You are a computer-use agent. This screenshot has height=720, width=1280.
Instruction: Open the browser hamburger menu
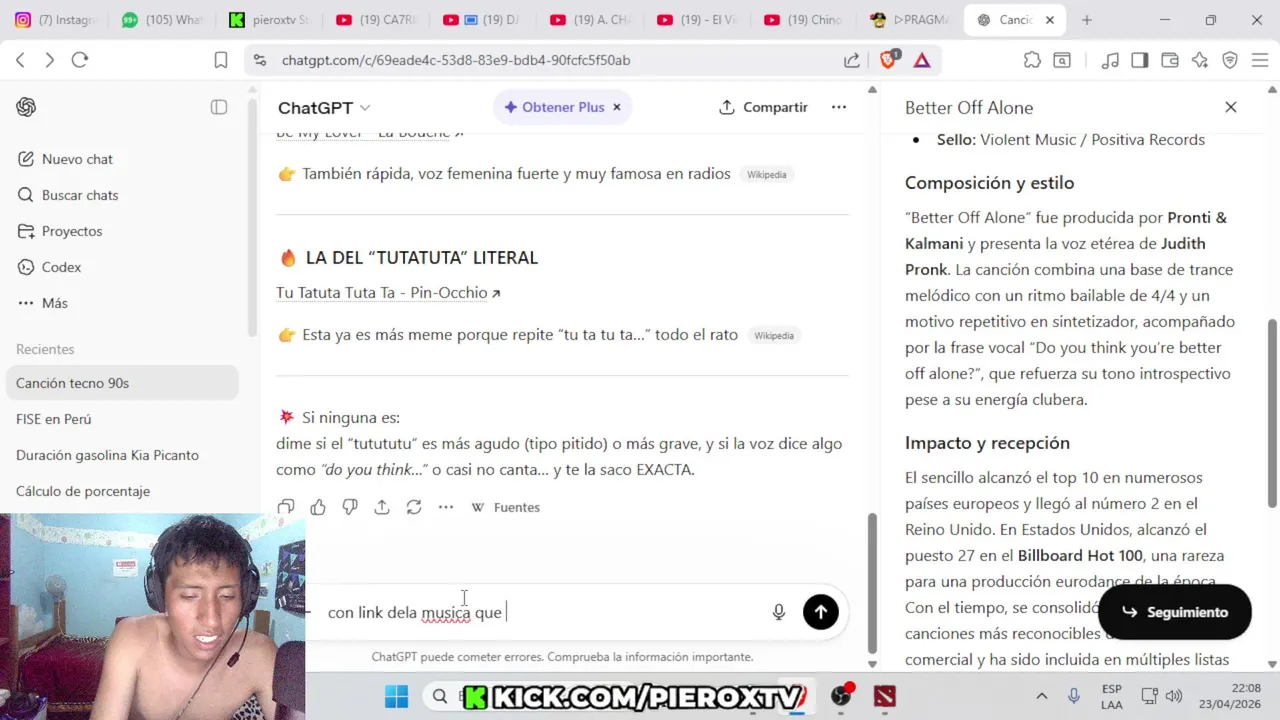[1260, 60]
